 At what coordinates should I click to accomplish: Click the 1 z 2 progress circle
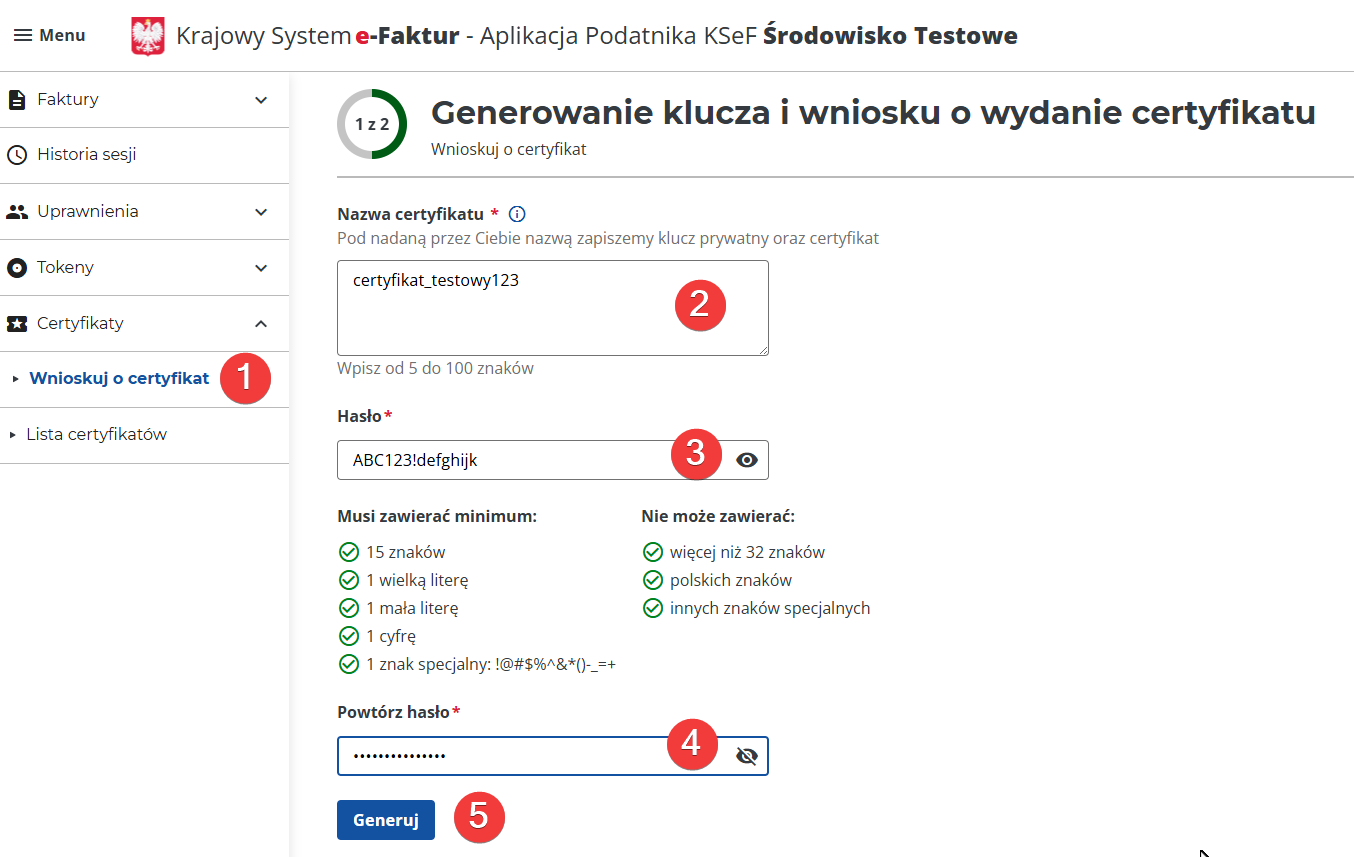point(372,123)
